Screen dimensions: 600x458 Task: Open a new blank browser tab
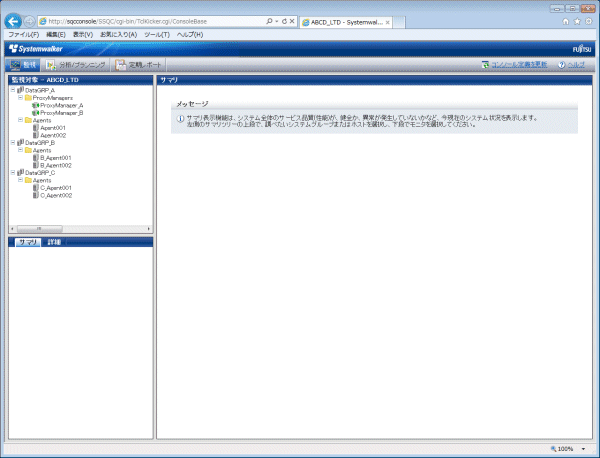coord(399,23)
